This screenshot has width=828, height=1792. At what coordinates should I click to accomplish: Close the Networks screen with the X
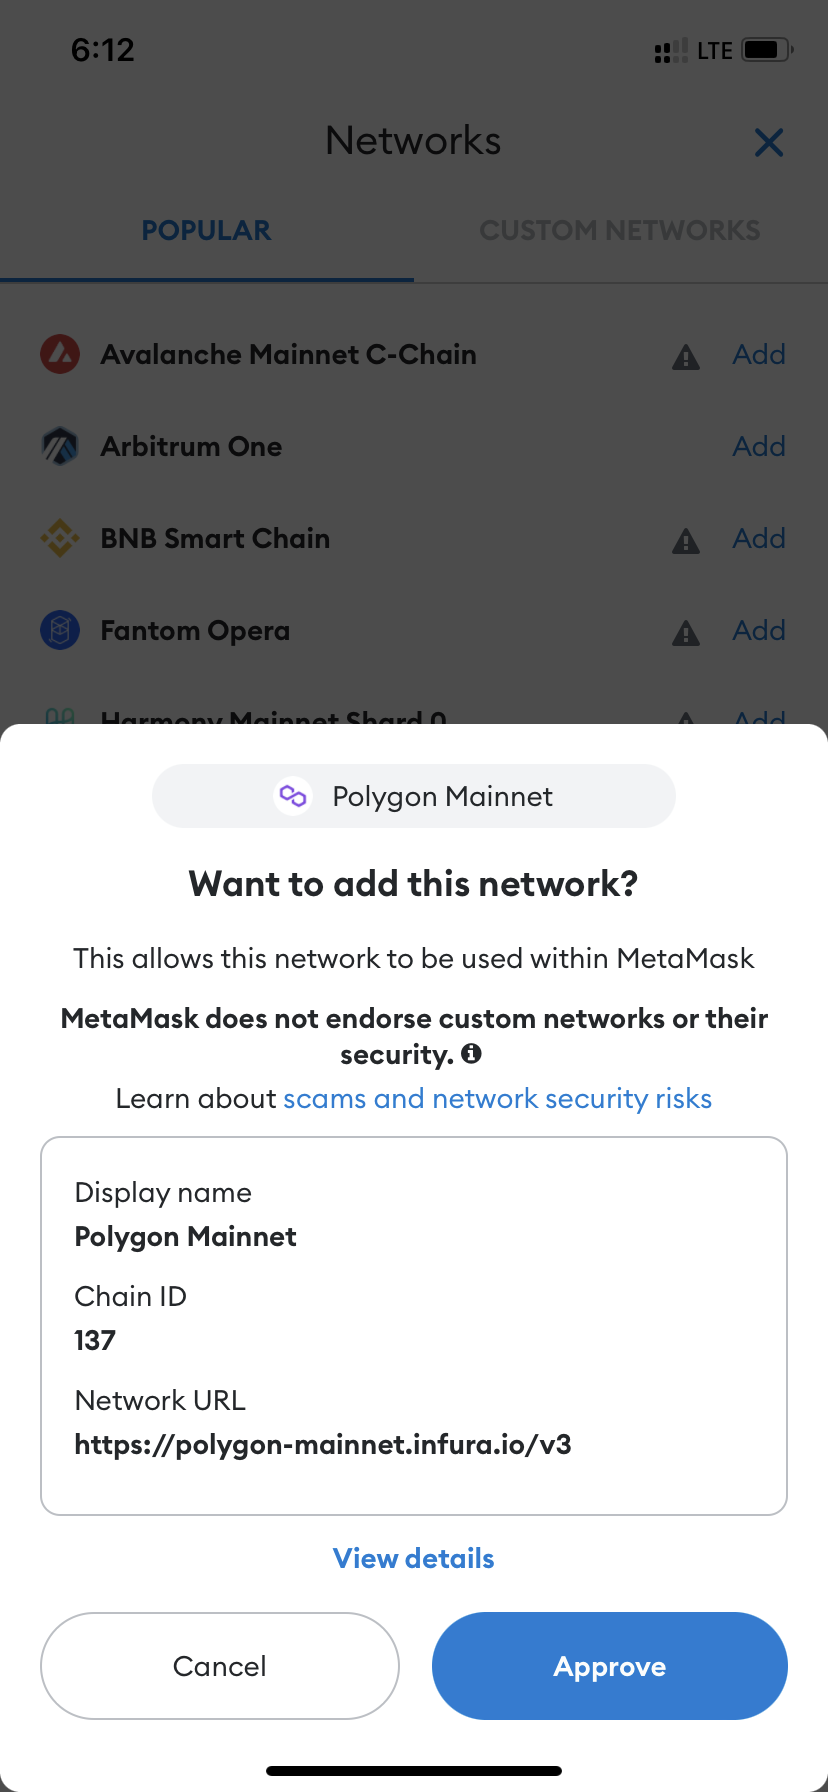pos(768,143)
